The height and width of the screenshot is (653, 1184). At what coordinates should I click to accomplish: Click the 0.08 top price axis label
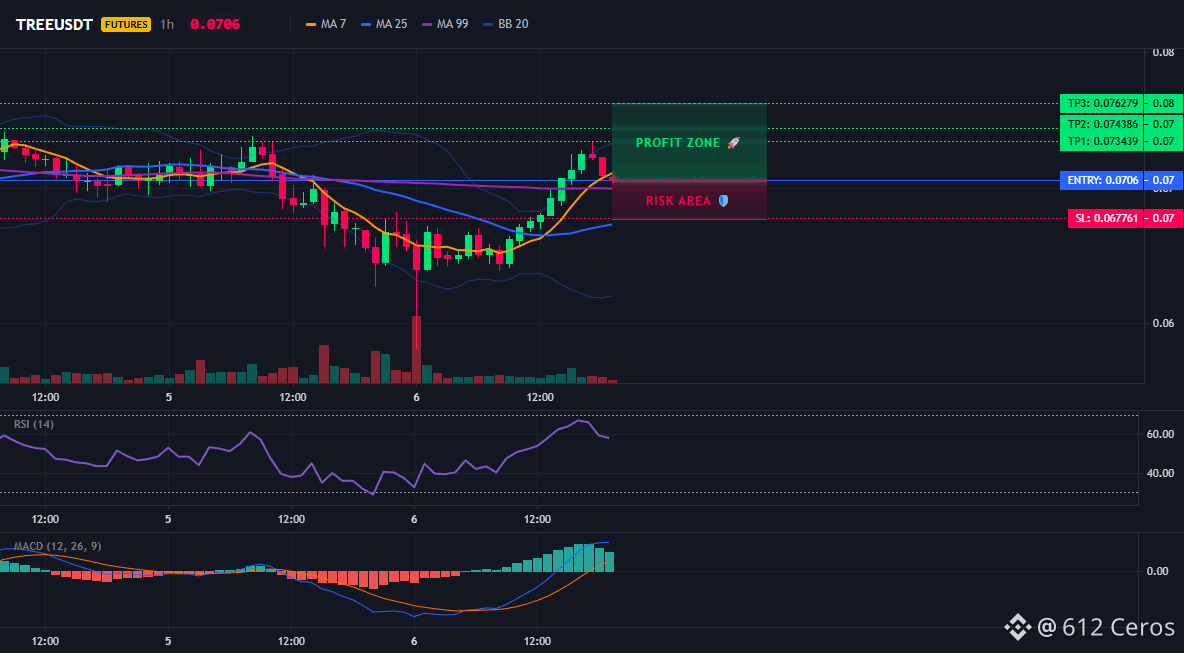1163,52
